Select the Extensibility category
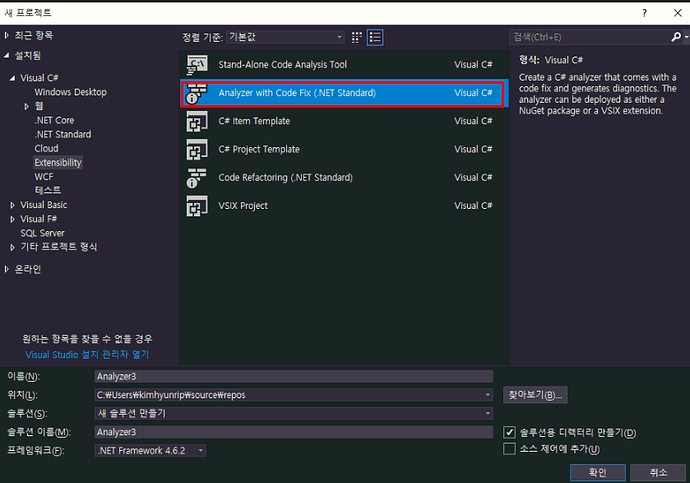 pyautogui.click(x=58, y=162)
